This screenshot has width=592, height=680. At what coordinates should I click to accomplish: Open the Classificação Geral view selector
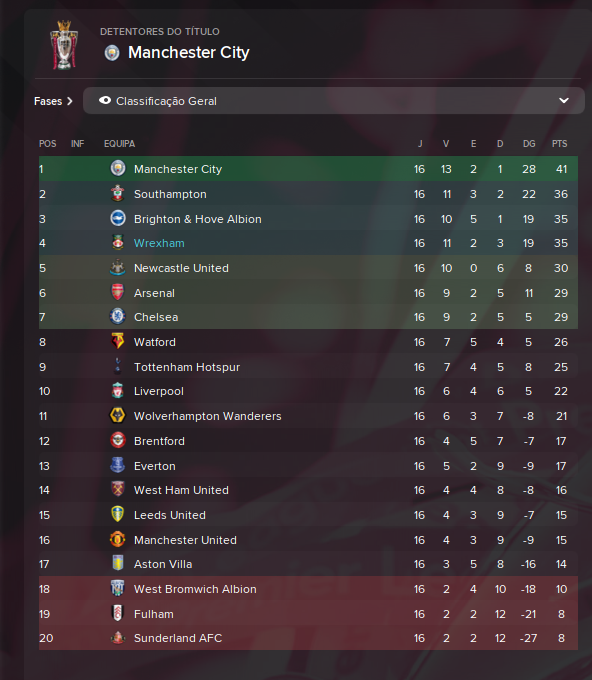click(x=334, y=101)
